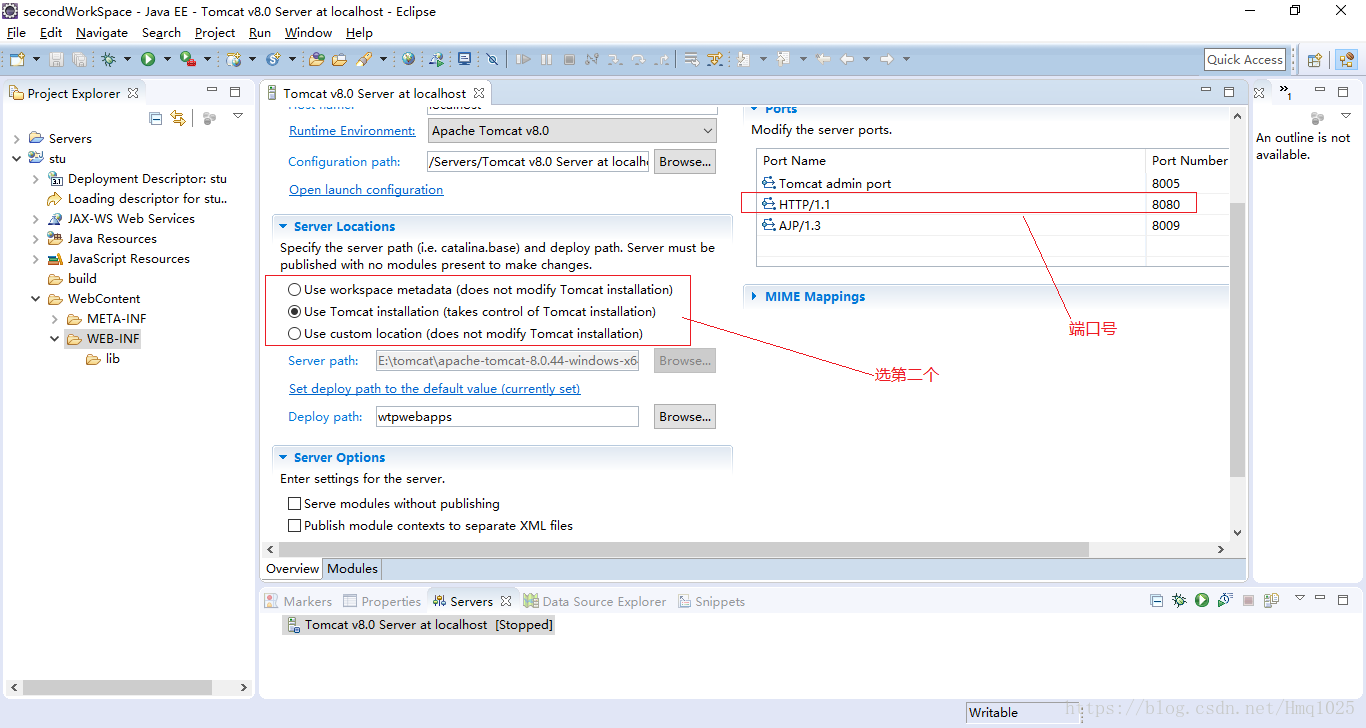The height and width of the screenshot is (728, 1366).
Task: Click the collapse icon in Servers view toolbar
Action: pyautogui.click(x=1156, y=600)
